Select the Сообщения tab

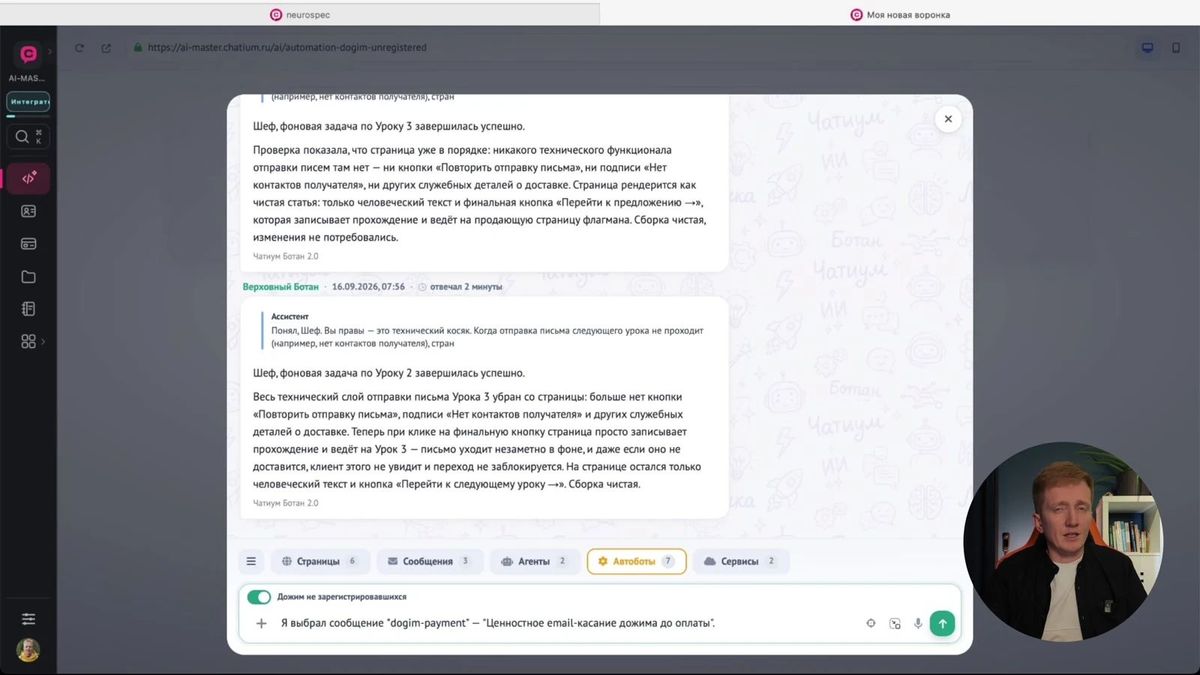click(x=429, y=561)
